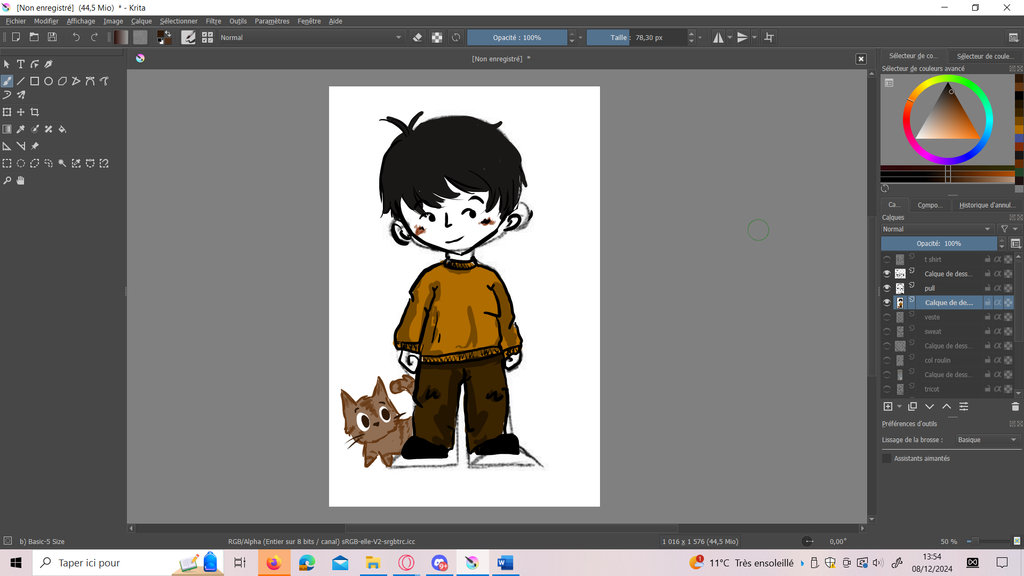The image size is (1024, 576).
Task: Delete layer with the trash icon
Action: pyautogui.click(x=1015, y=407)
